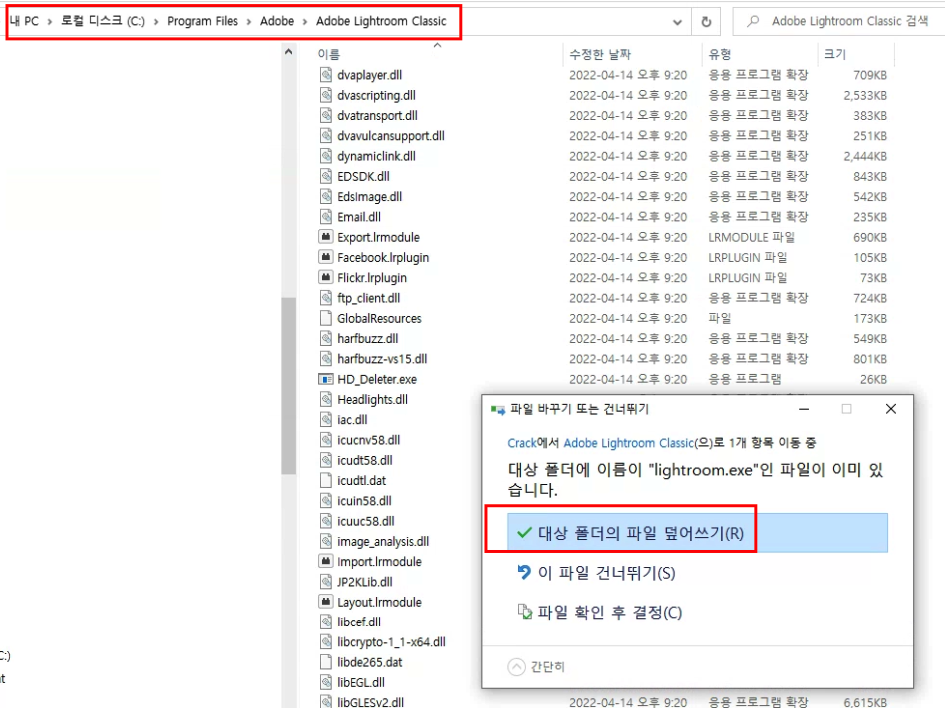Minimize the file replace dialog

804,409
